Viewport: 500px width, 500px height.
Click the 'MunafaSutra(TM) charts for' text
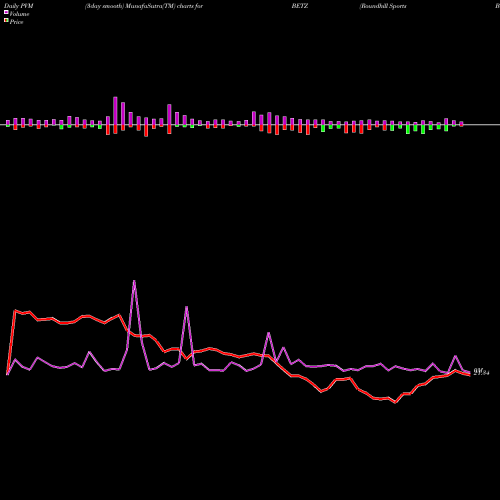coord(164,6)
